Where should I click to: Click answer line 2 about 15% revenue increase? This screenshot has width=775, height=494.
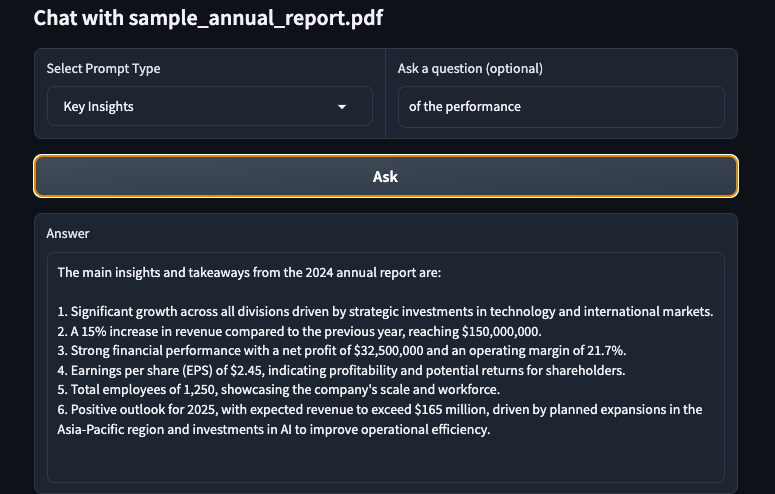[x=300, y=331]
